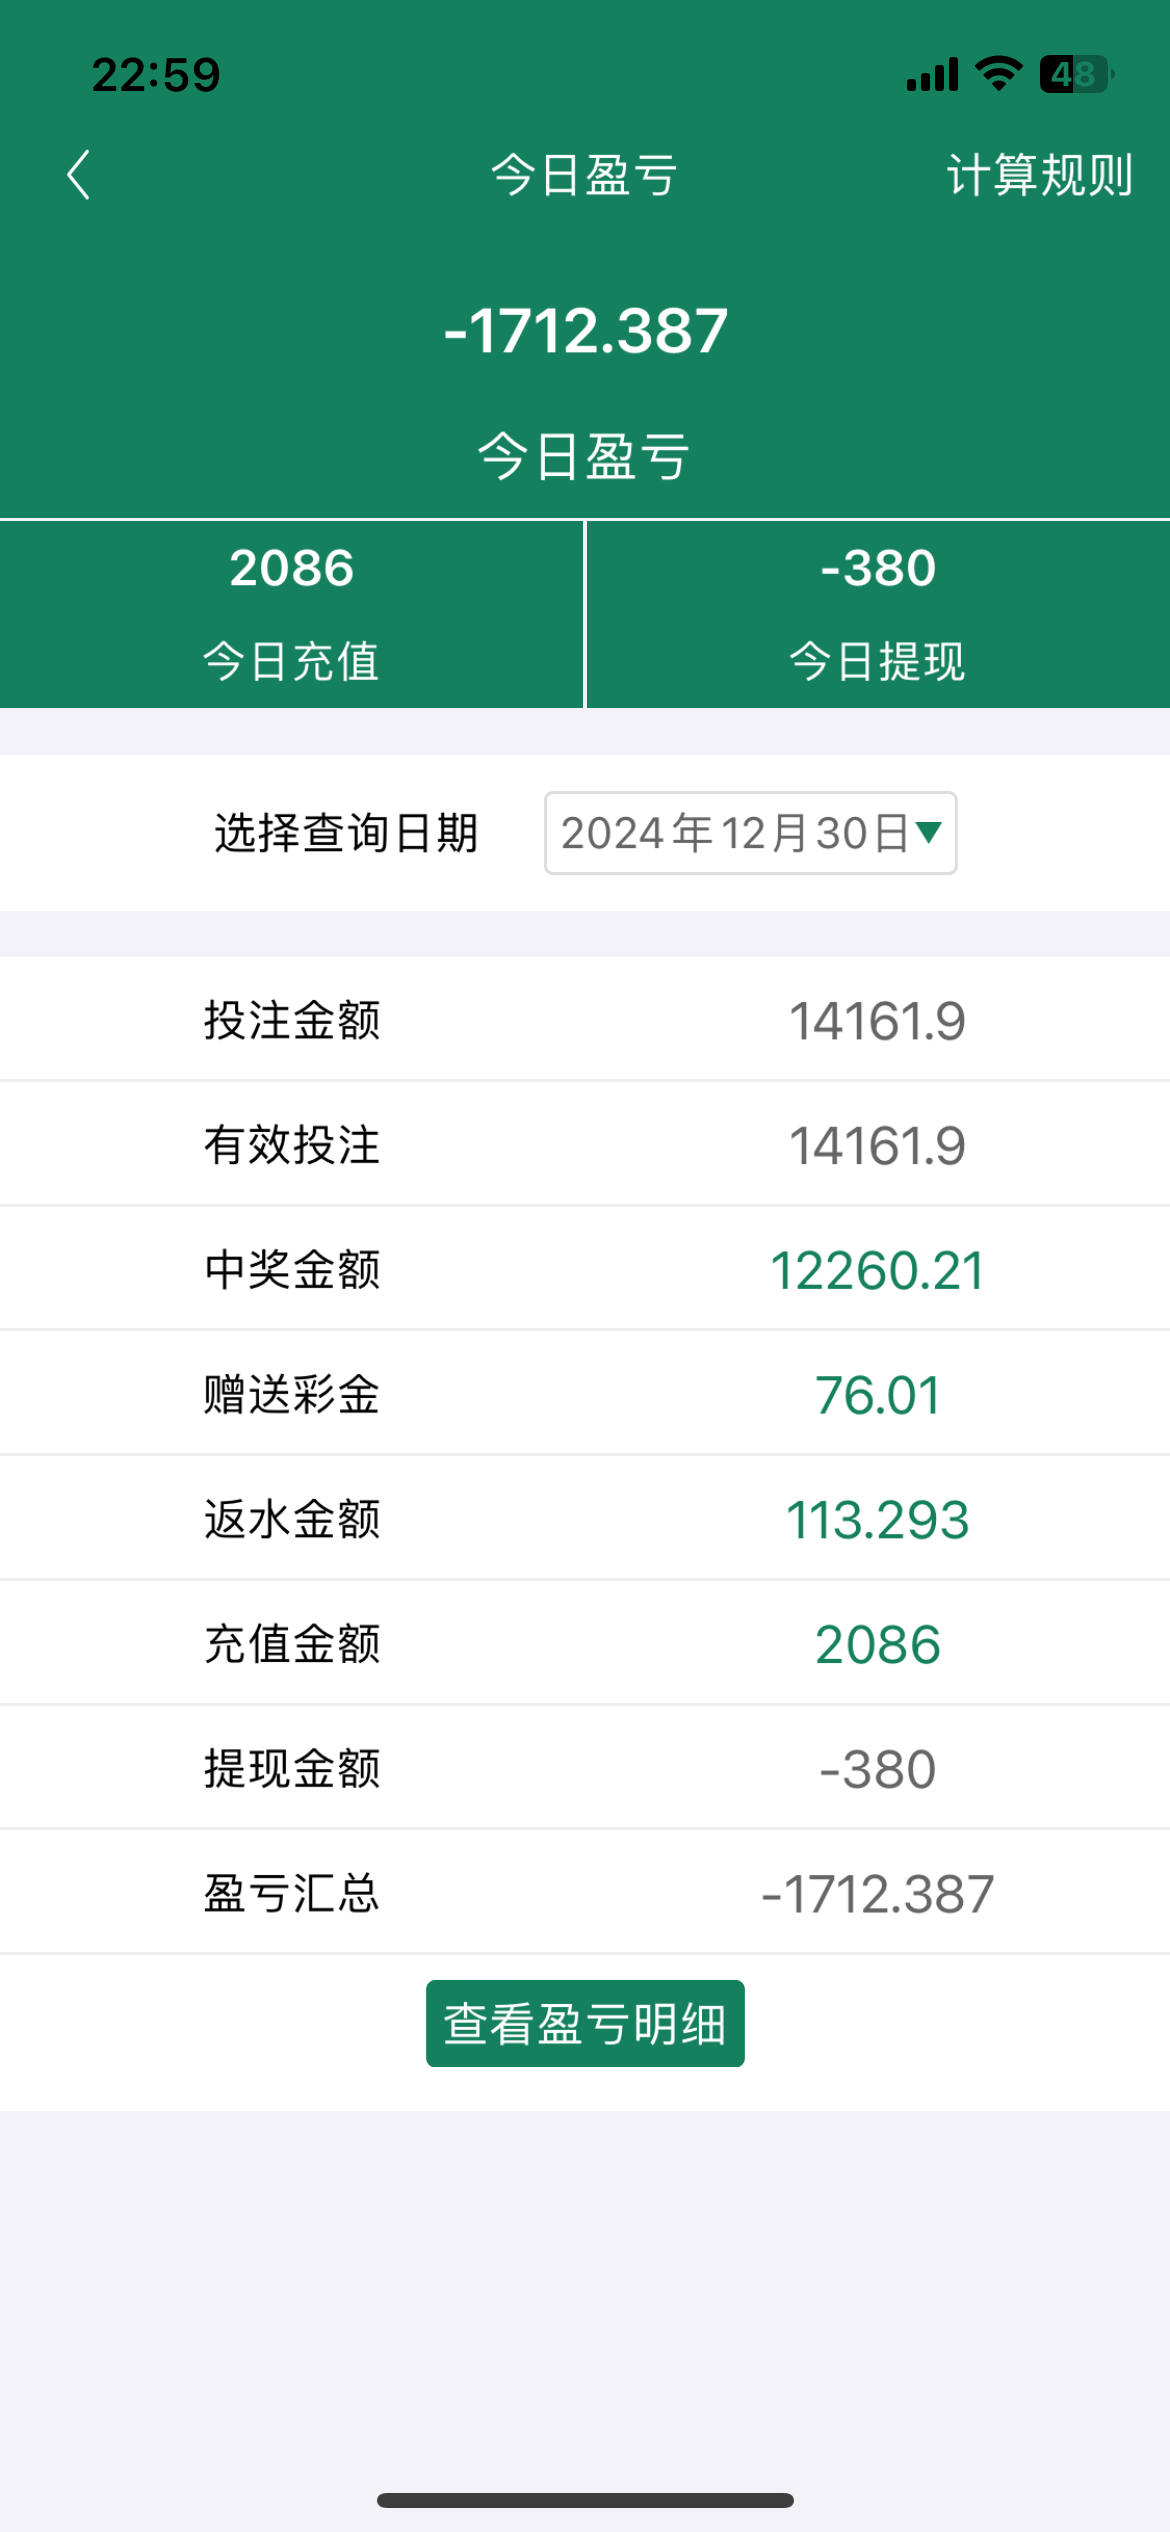The height and width of the screenshot is (2532, 1170).
Task: Tap the 赠送彩金 row
Action: tap(585, 1394)
